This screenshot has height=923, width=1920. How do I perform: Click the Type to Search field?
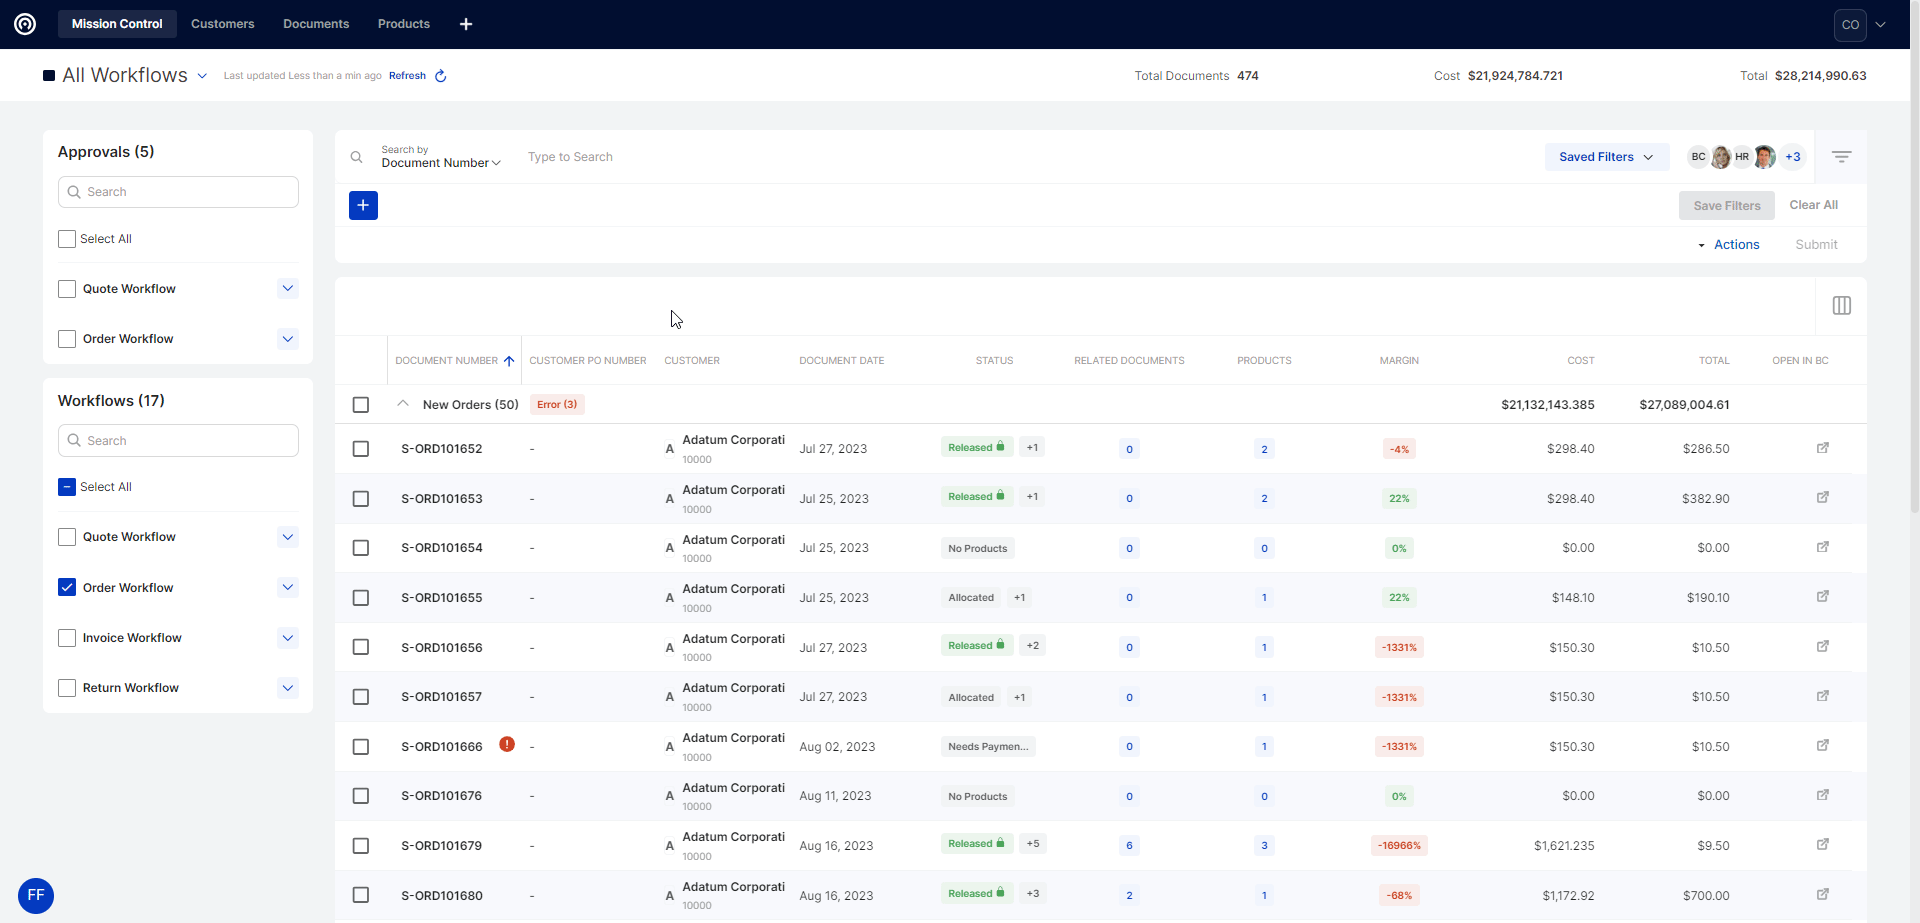click(700, 157)
